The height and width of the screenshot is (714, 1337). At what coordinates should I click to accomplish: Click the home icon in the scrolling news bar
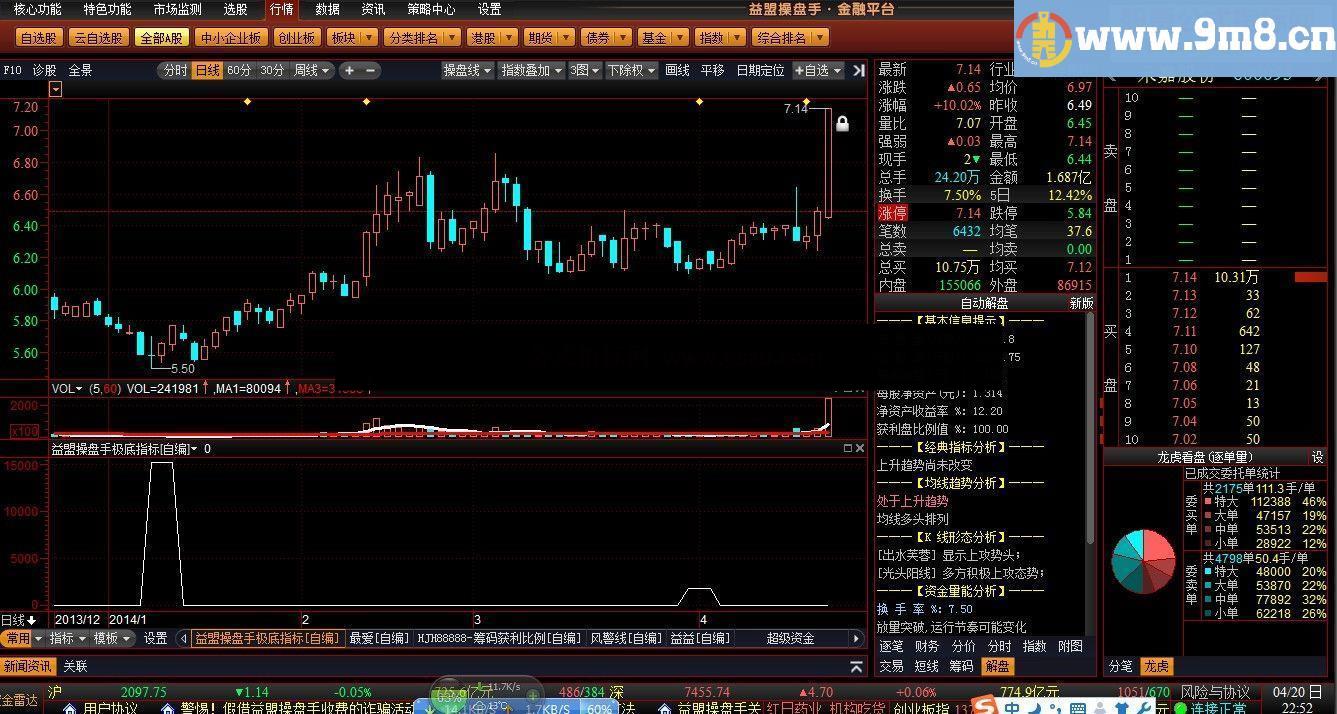point(664,708)
